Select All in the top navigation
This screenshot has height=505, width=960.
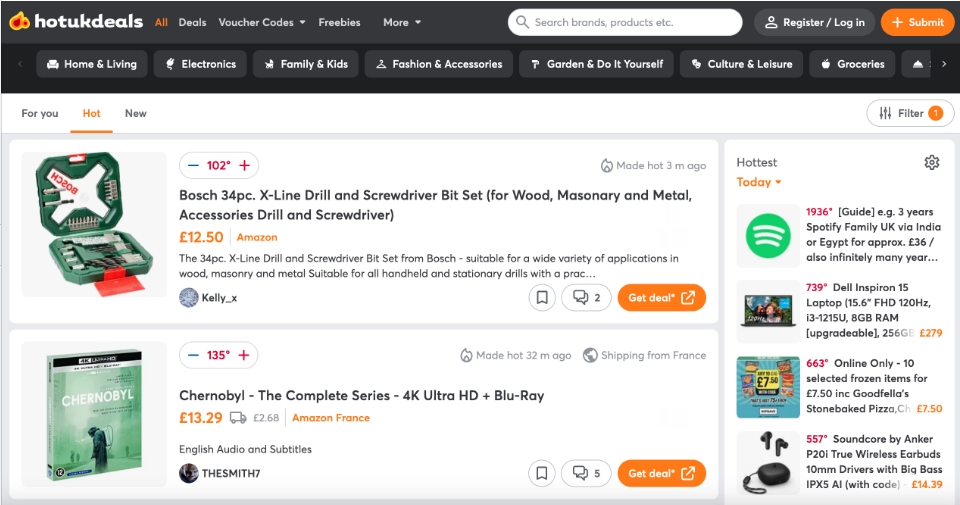coord(161,22)
